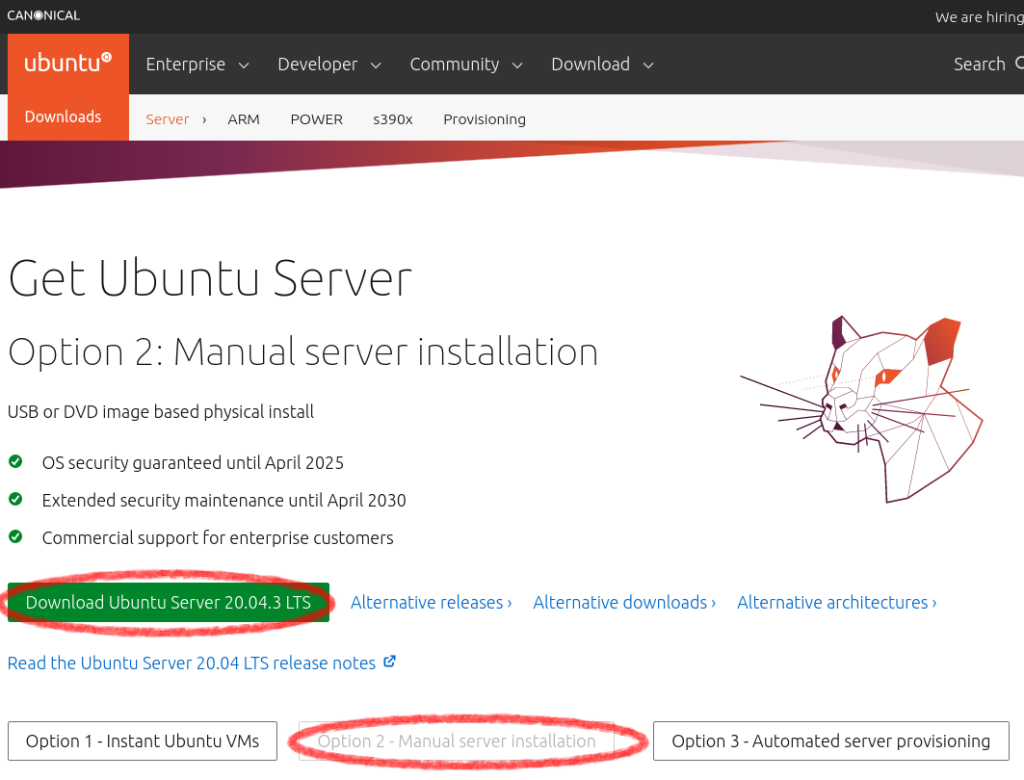Click OS security guaranteed until April 2025
1024x780 pixels.
(x=193, y=463)
